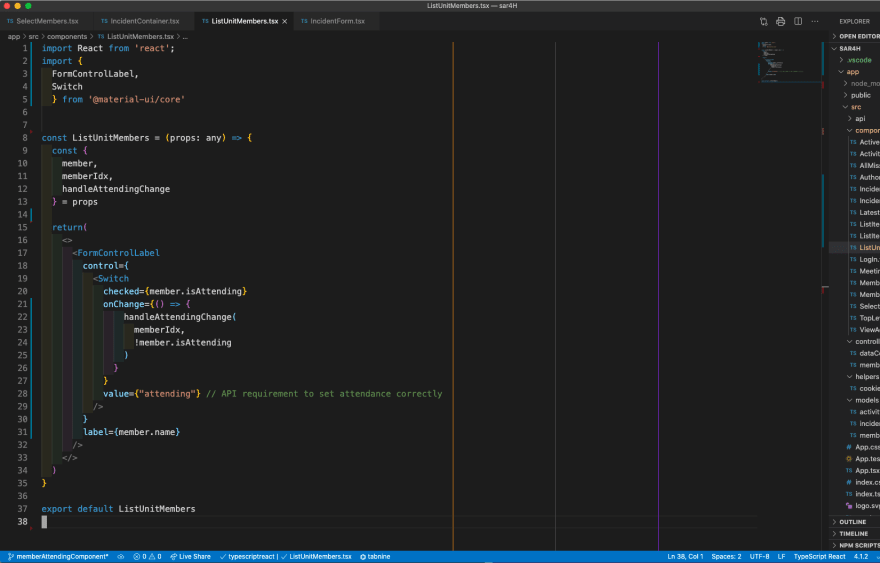Collapse the SAR4H workspace section

(856, 48)
